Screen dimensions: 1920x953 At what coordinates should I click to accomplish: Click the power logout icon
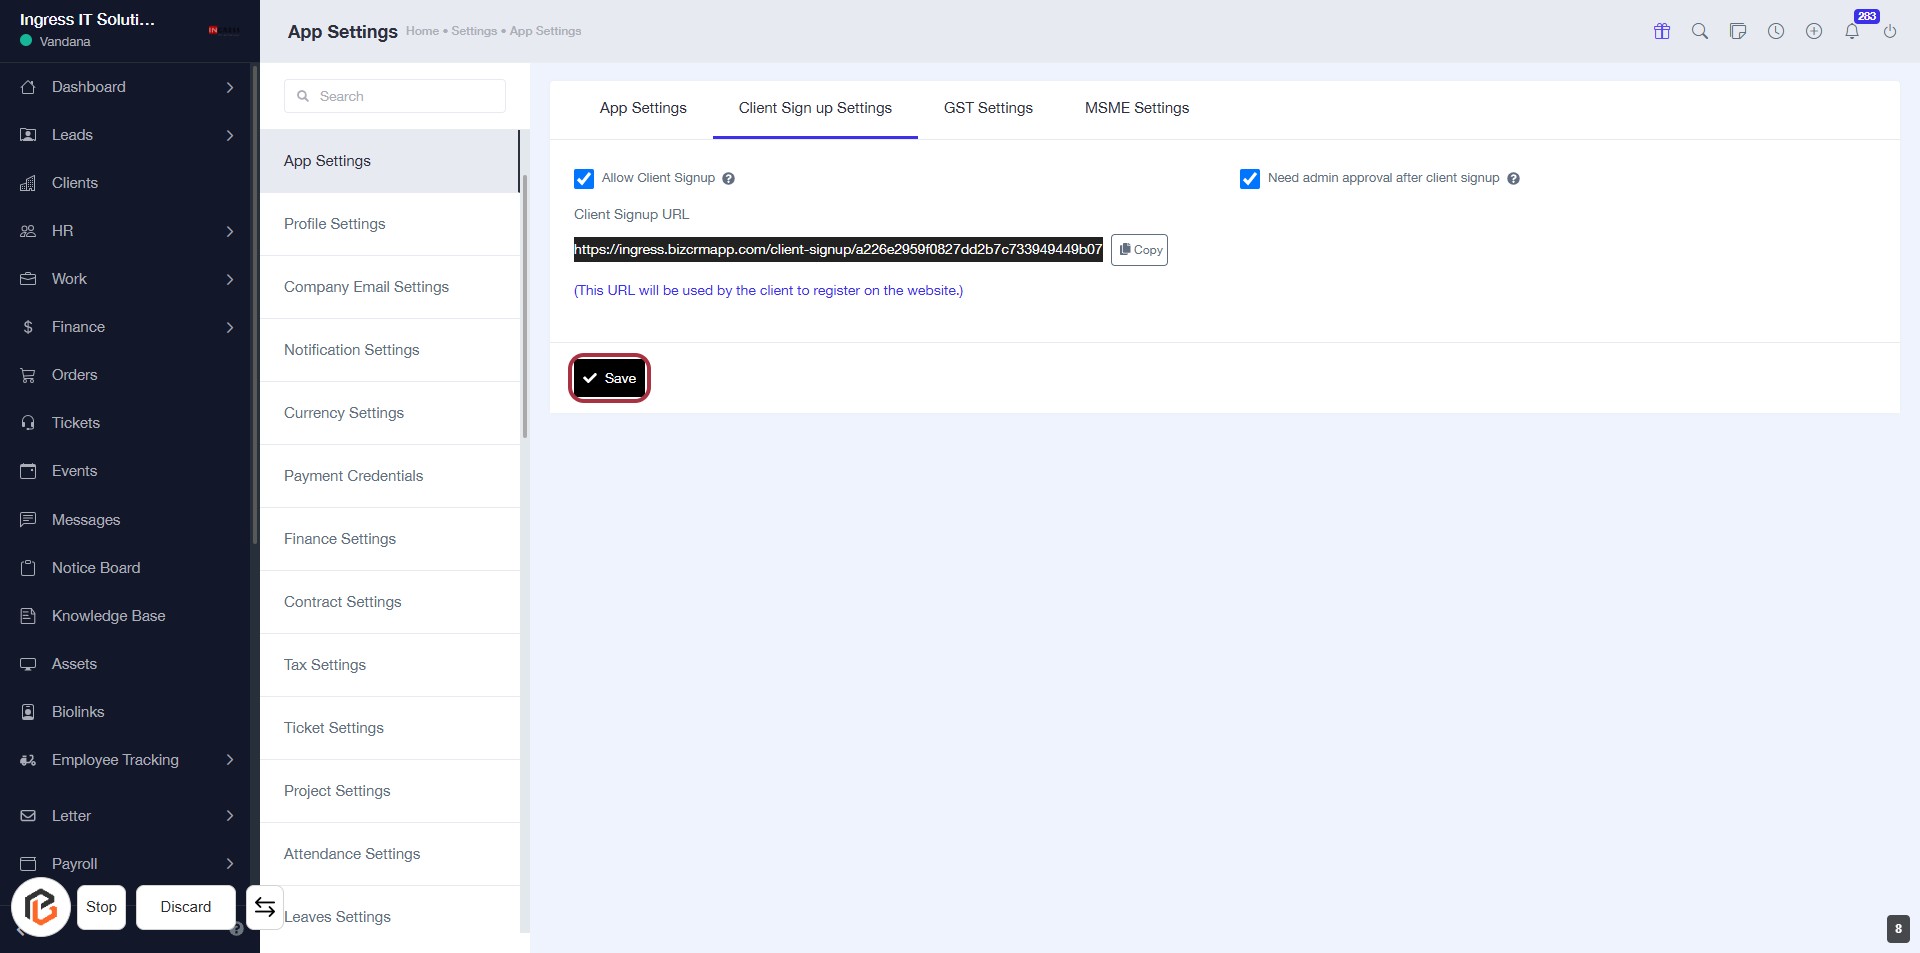coord(1890,31)
